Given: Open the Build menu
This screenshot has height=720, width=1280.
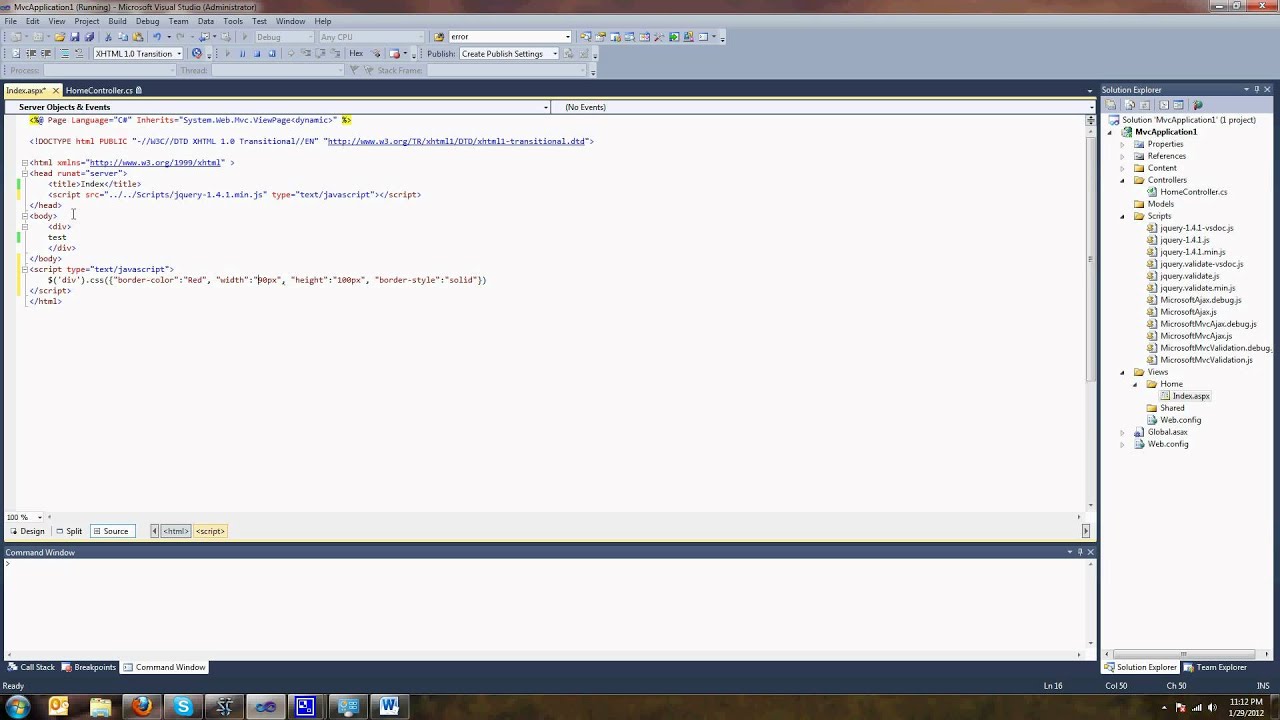Looking at the screenshot, I should pos(117,21).
